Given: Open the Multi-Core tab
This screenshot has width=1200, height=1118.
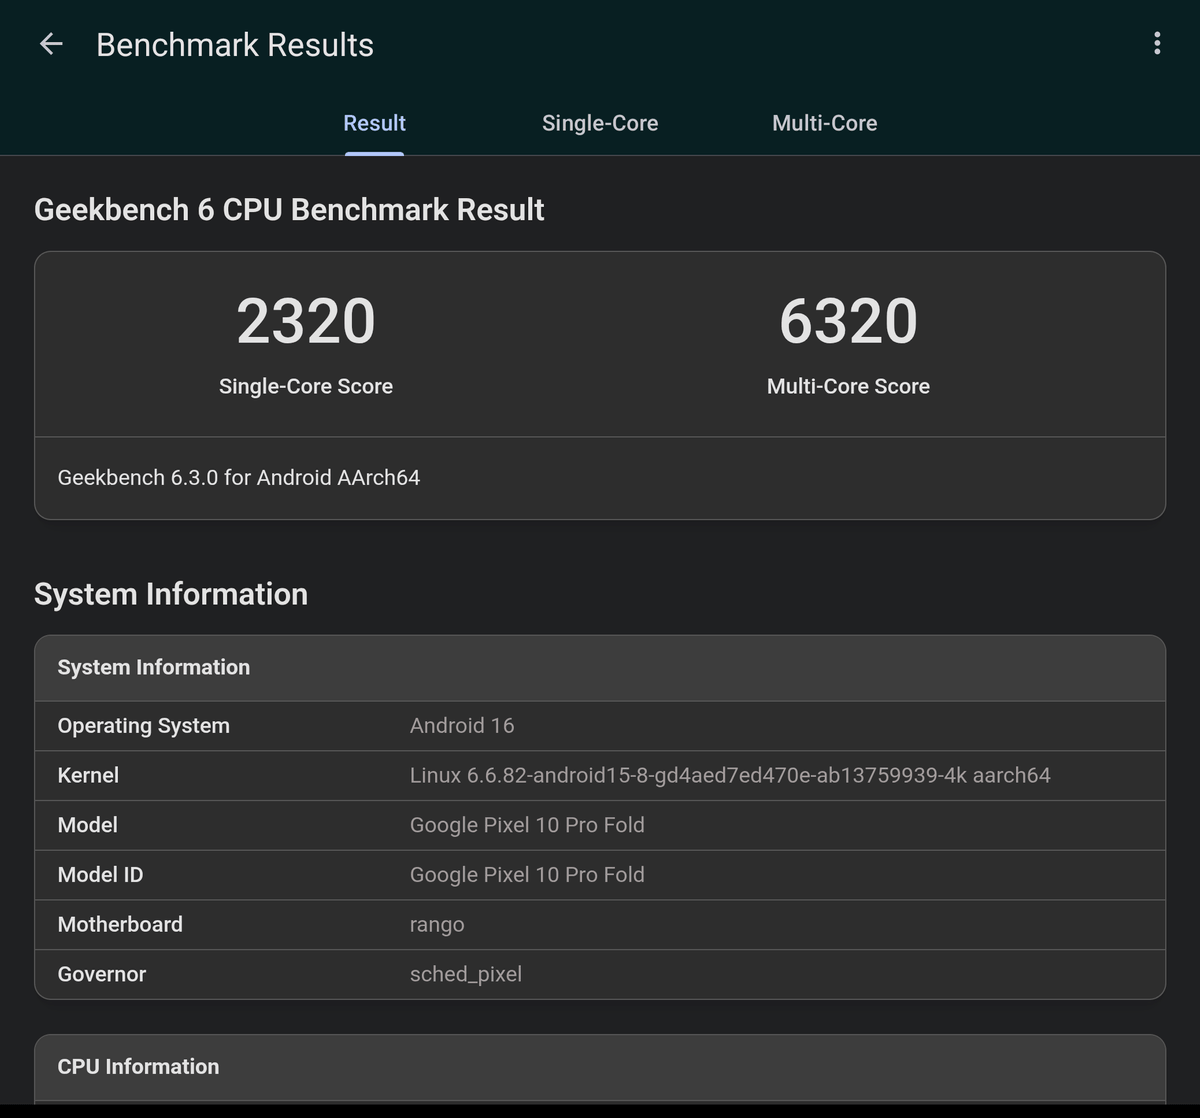Looking at the screenshot, I should (824, 123).
